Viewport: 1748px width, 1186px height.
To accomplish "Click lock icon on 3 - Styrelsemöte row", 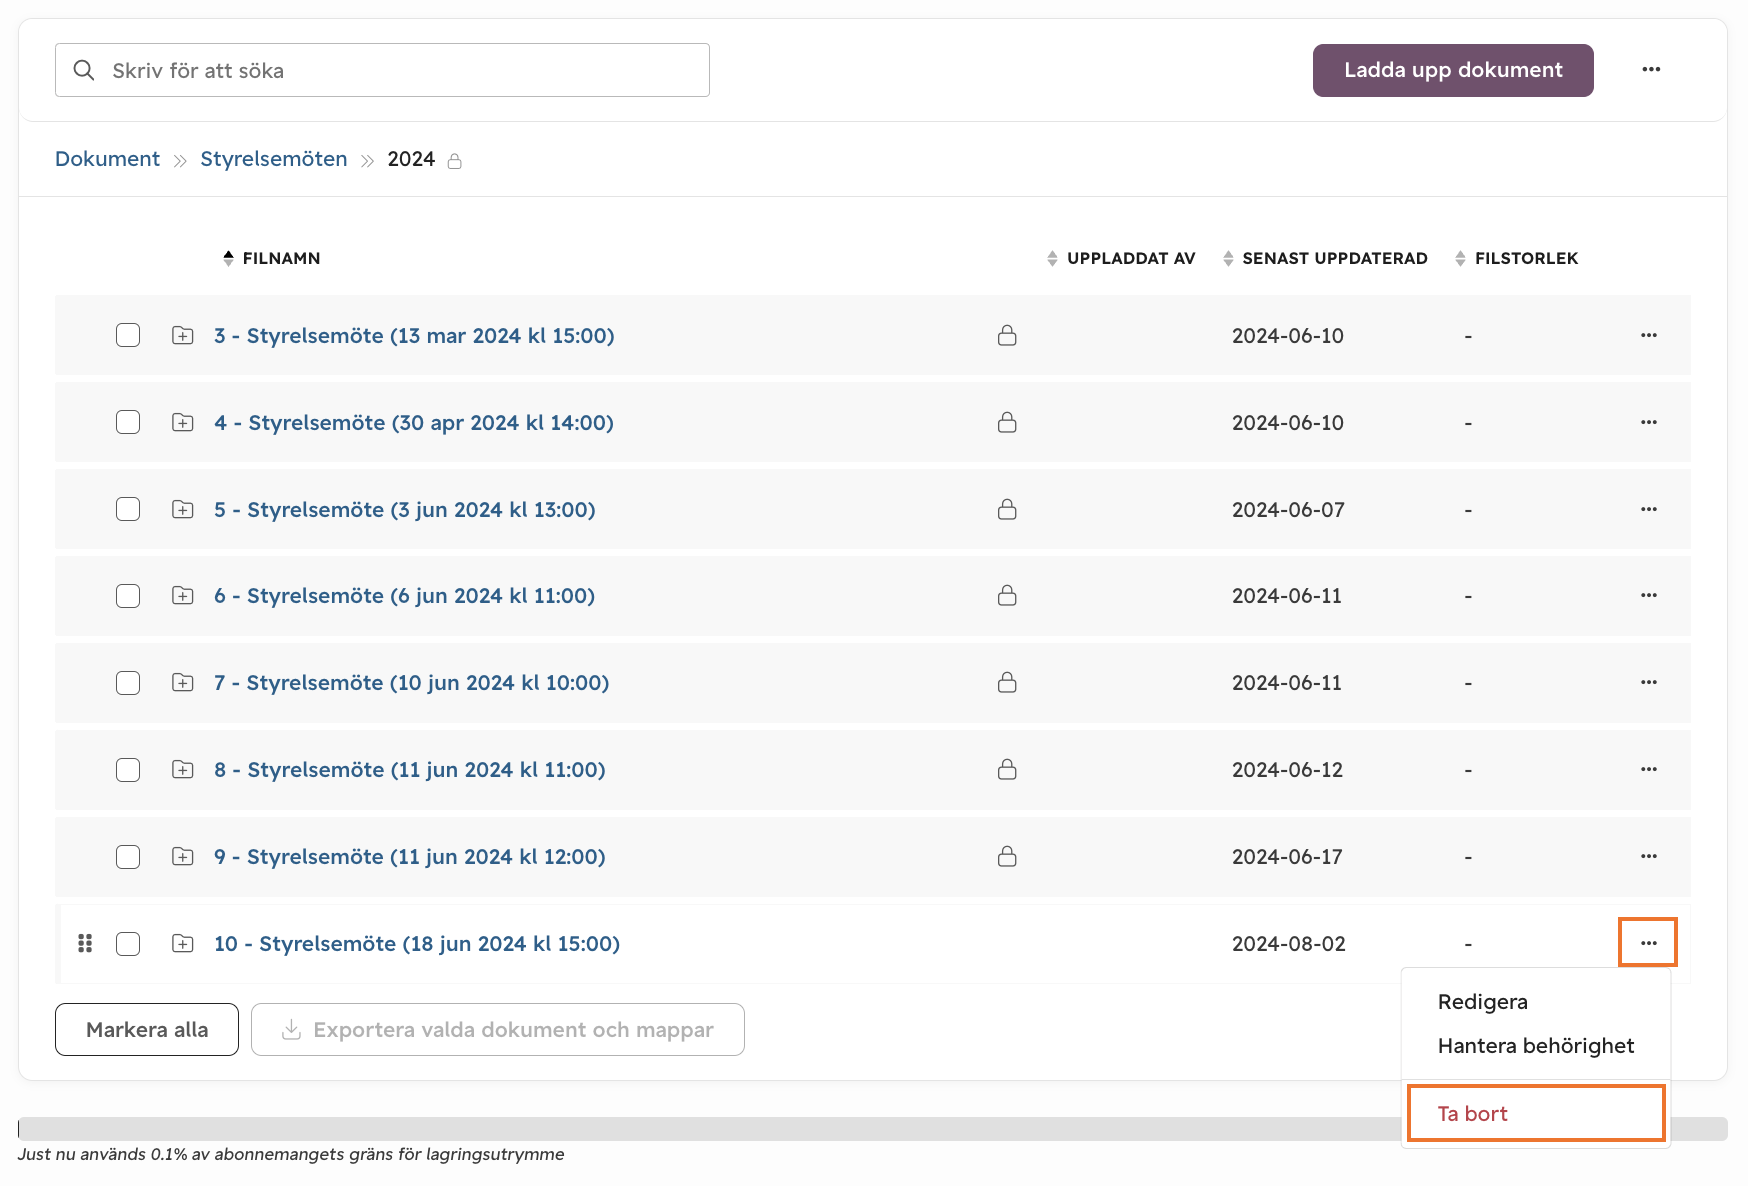I will tap(1007, 335).
